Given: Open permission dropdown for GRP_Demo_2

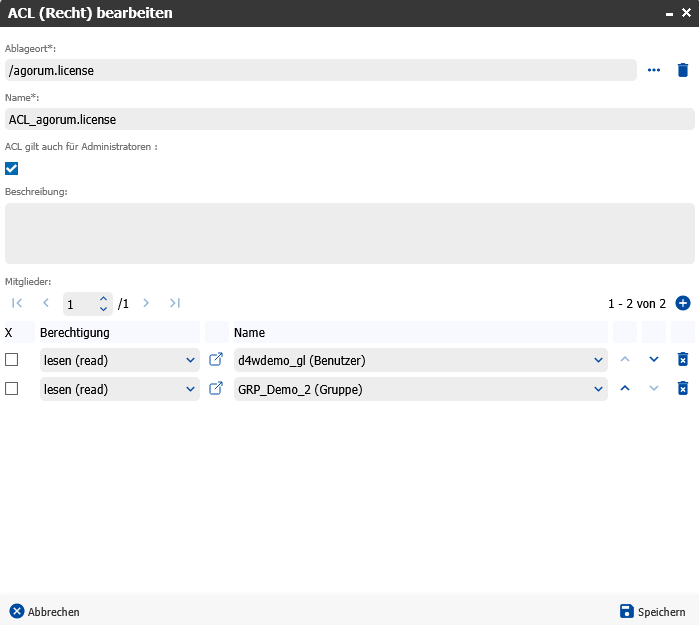Looking at the screenshot, I should coord(120,389).
